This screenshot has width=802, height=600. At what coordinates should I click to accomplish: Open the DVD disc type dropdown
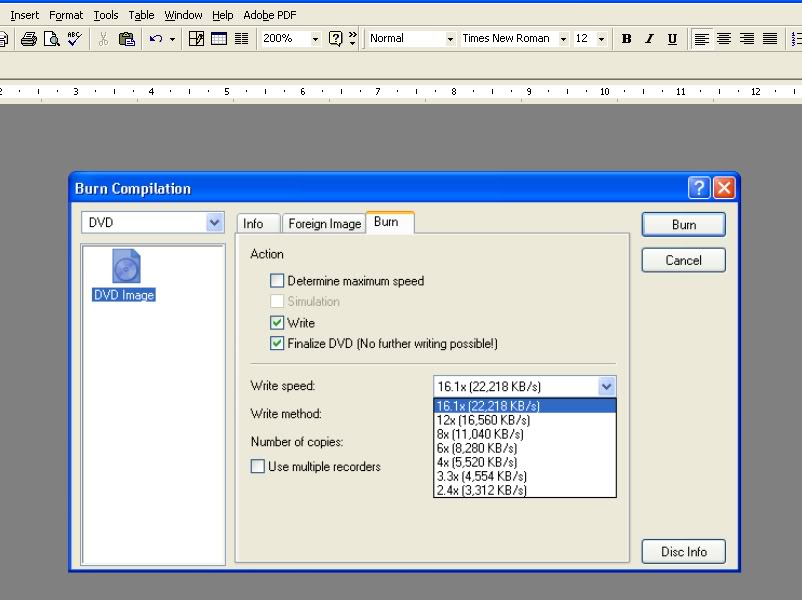coord(214,222)
